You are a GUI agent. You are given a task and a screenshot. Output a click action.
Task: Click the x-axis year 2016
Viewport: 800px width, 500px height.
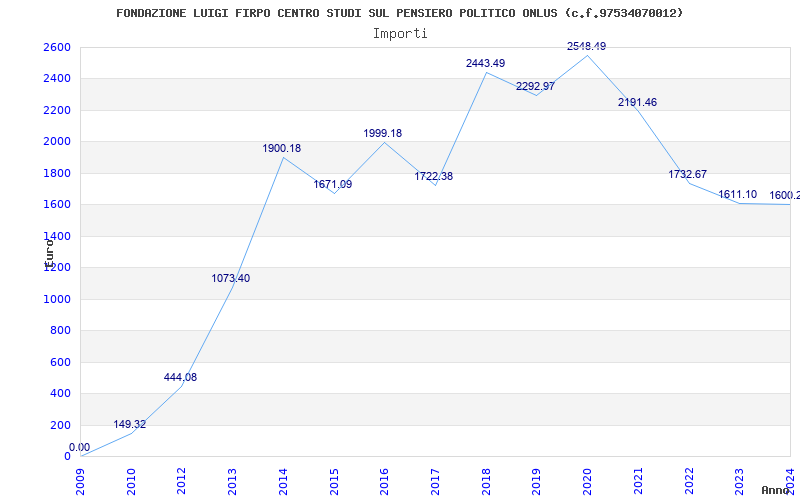pos(384,481)
